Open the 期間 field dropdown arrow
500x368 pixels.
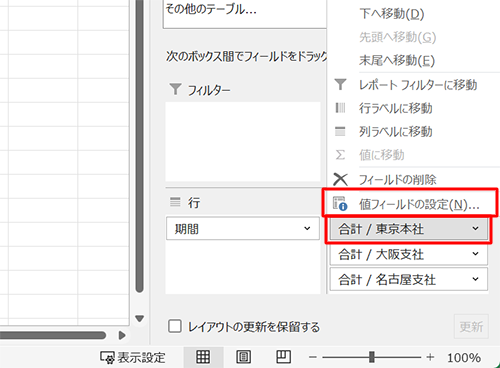point(307,229)
